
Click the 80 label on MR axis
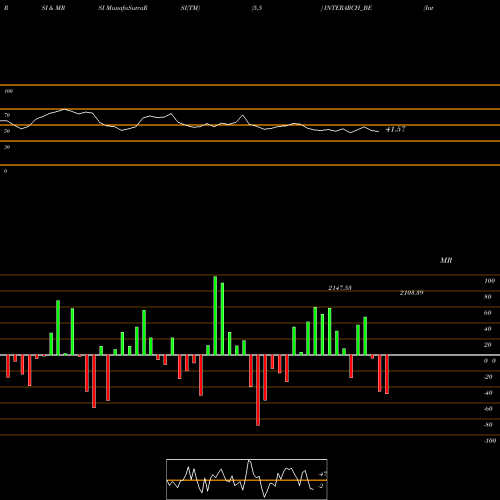(488, 297)
